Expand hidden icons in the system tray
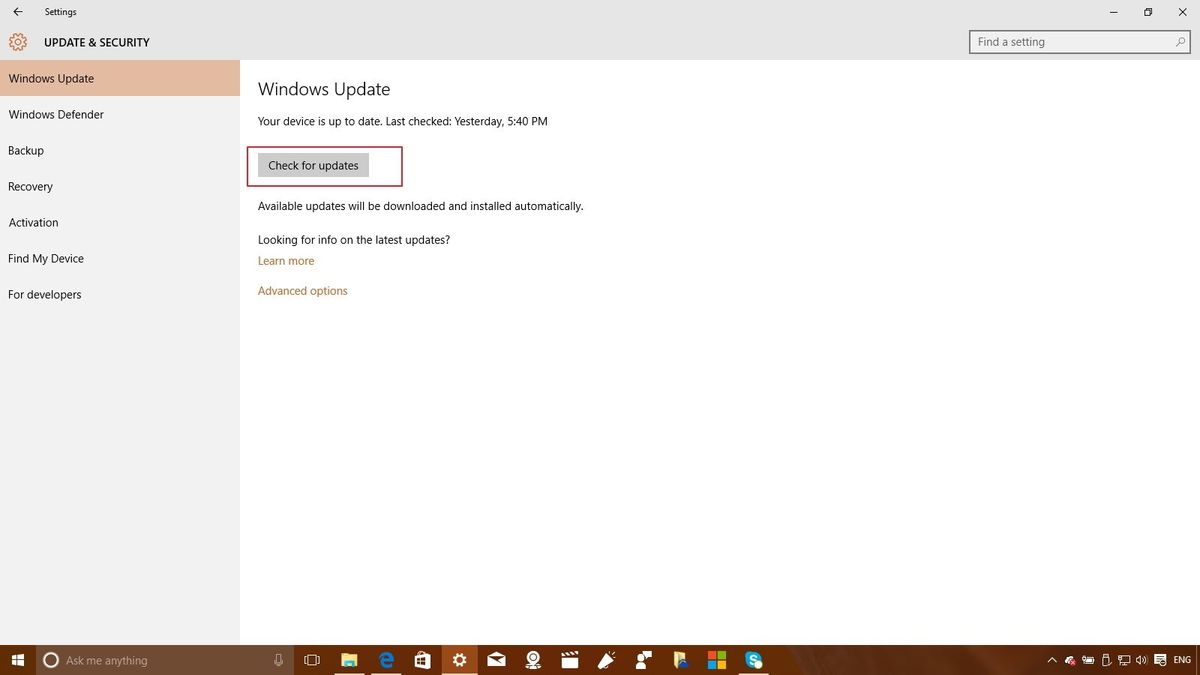 click(1052, 660)
